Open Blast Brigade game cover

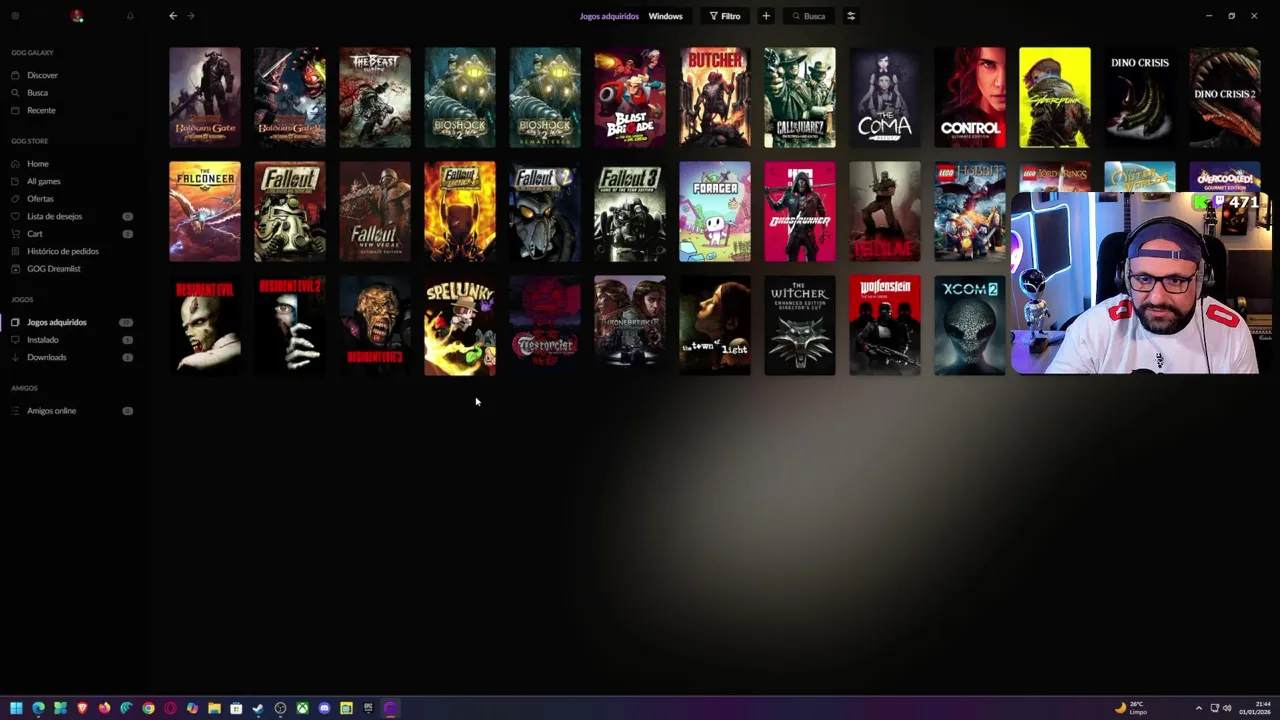pos(630,97)
